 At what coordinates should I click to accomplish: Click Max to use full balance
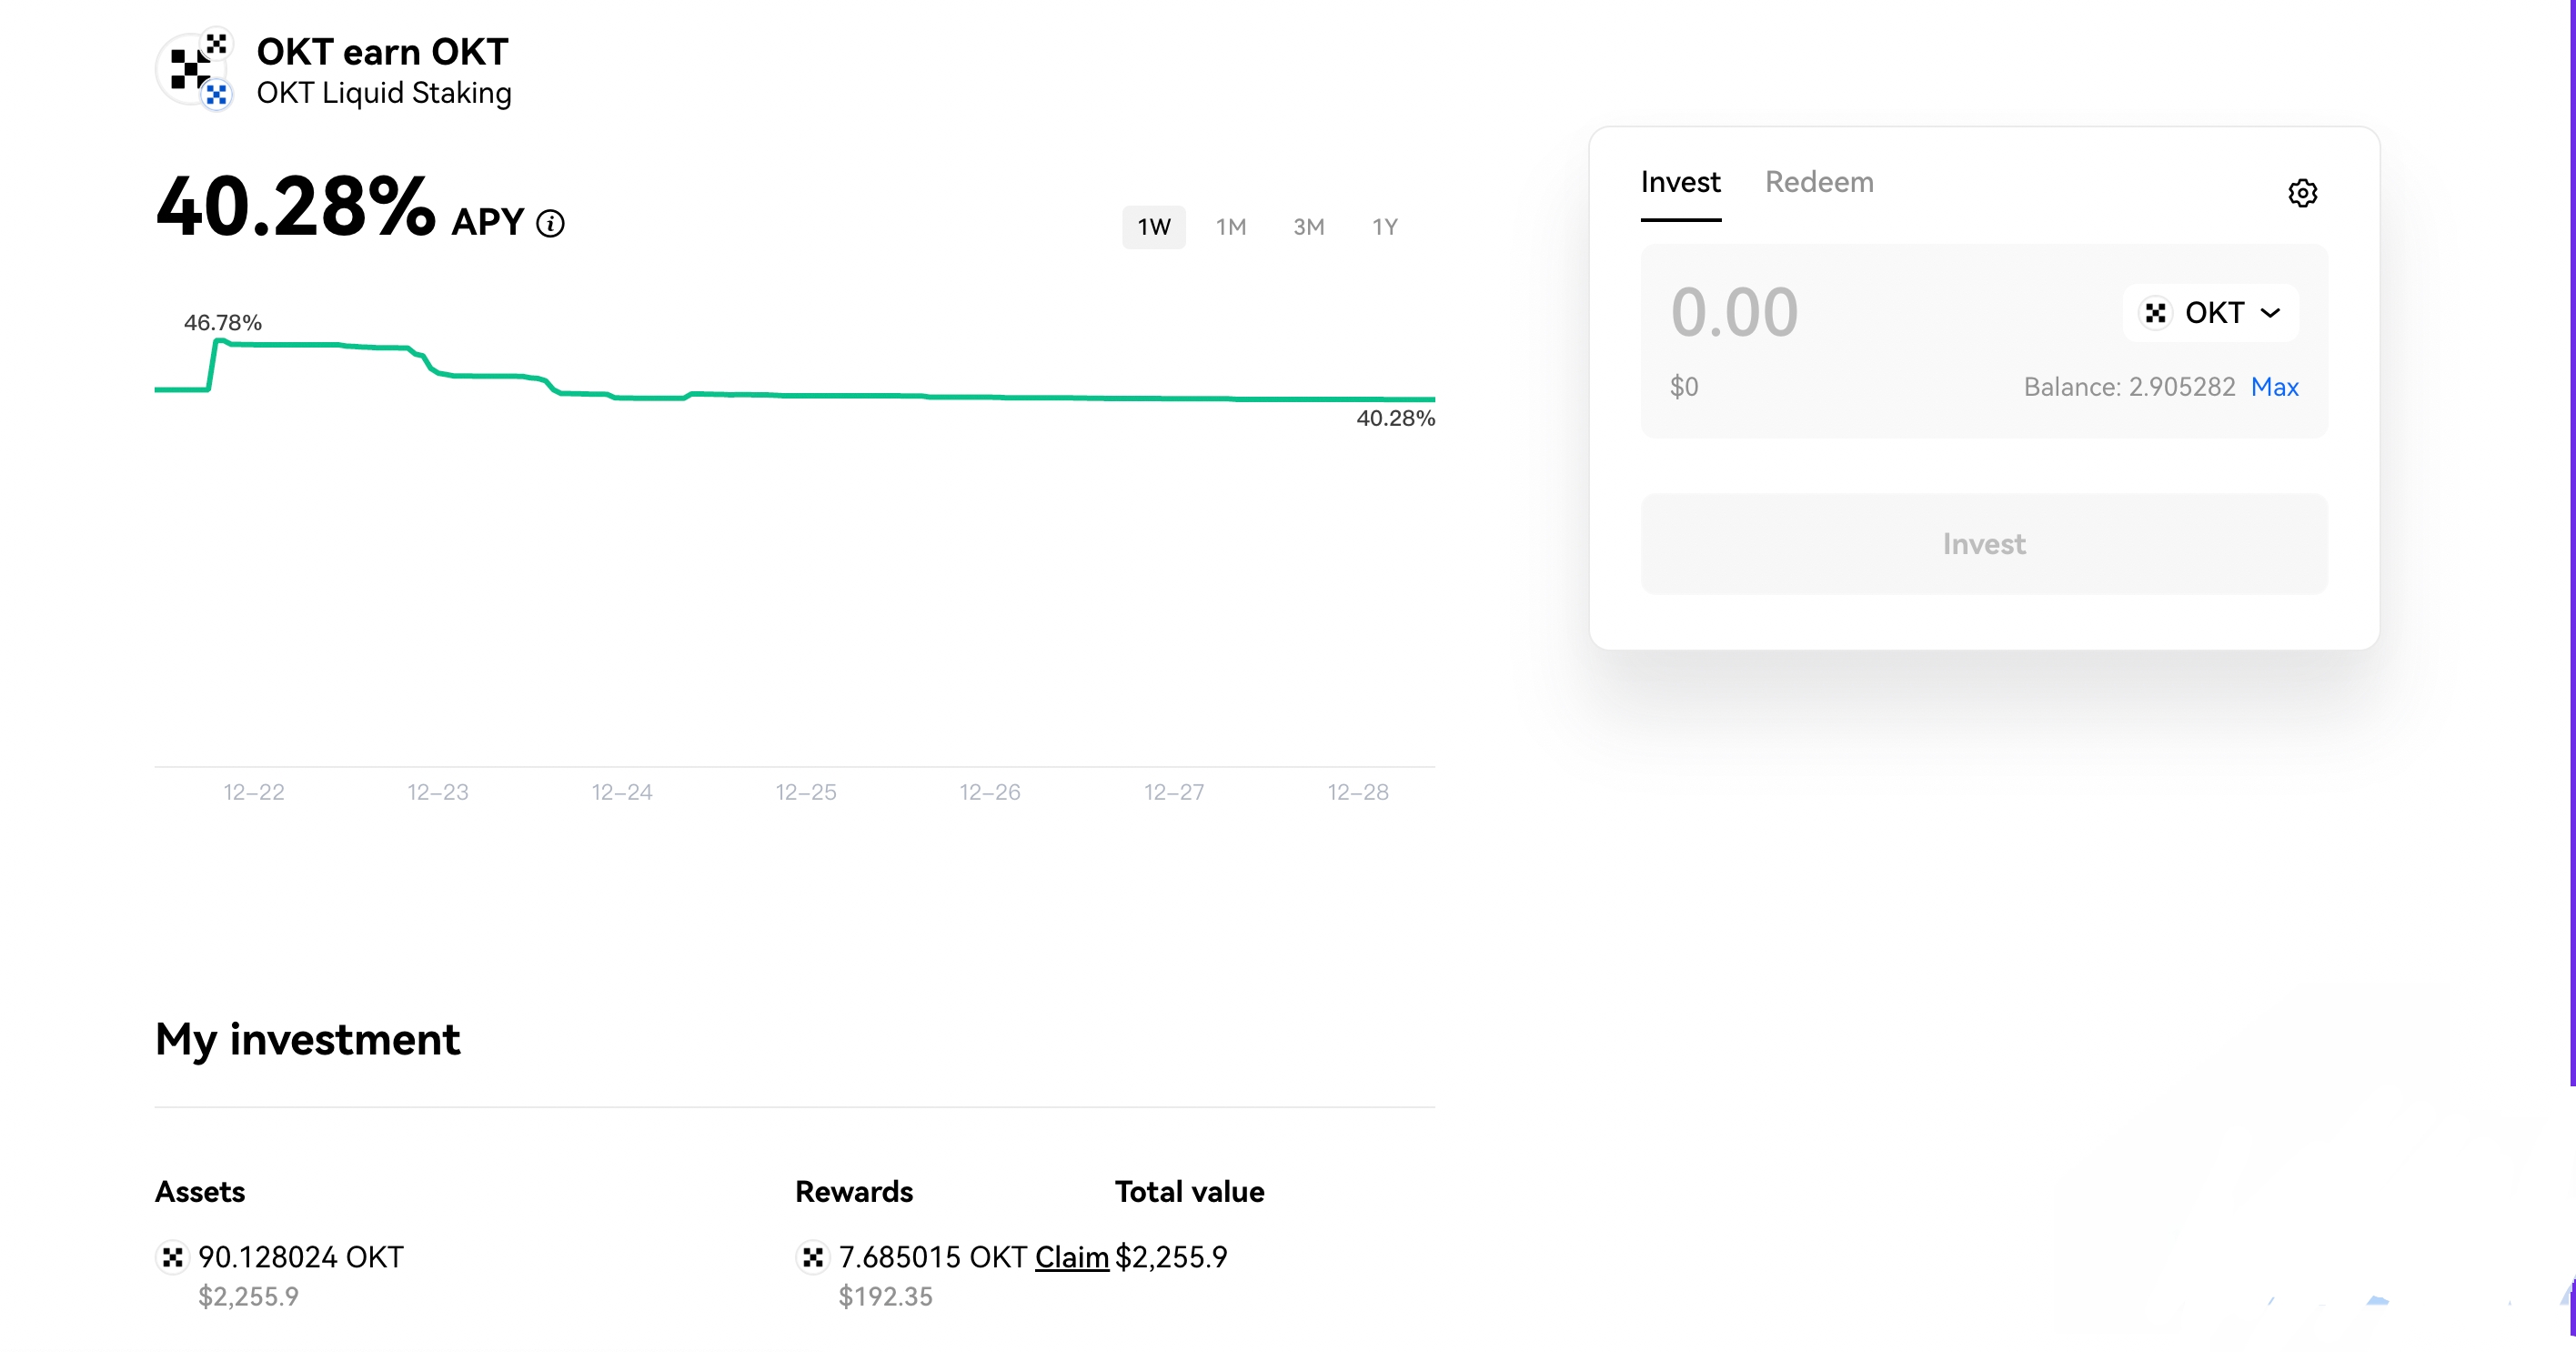pos(2274,387)
